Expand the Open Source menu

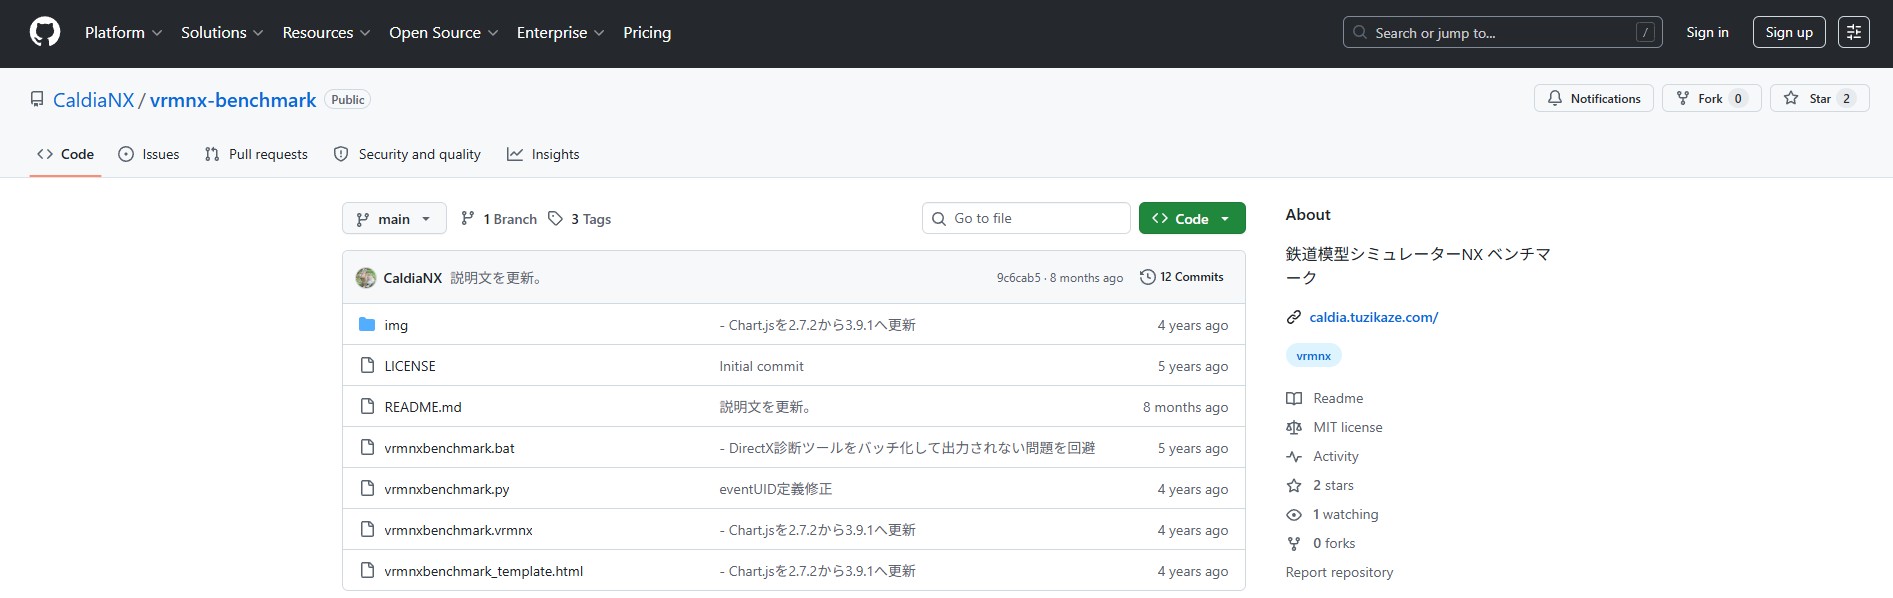pos(443,33)
